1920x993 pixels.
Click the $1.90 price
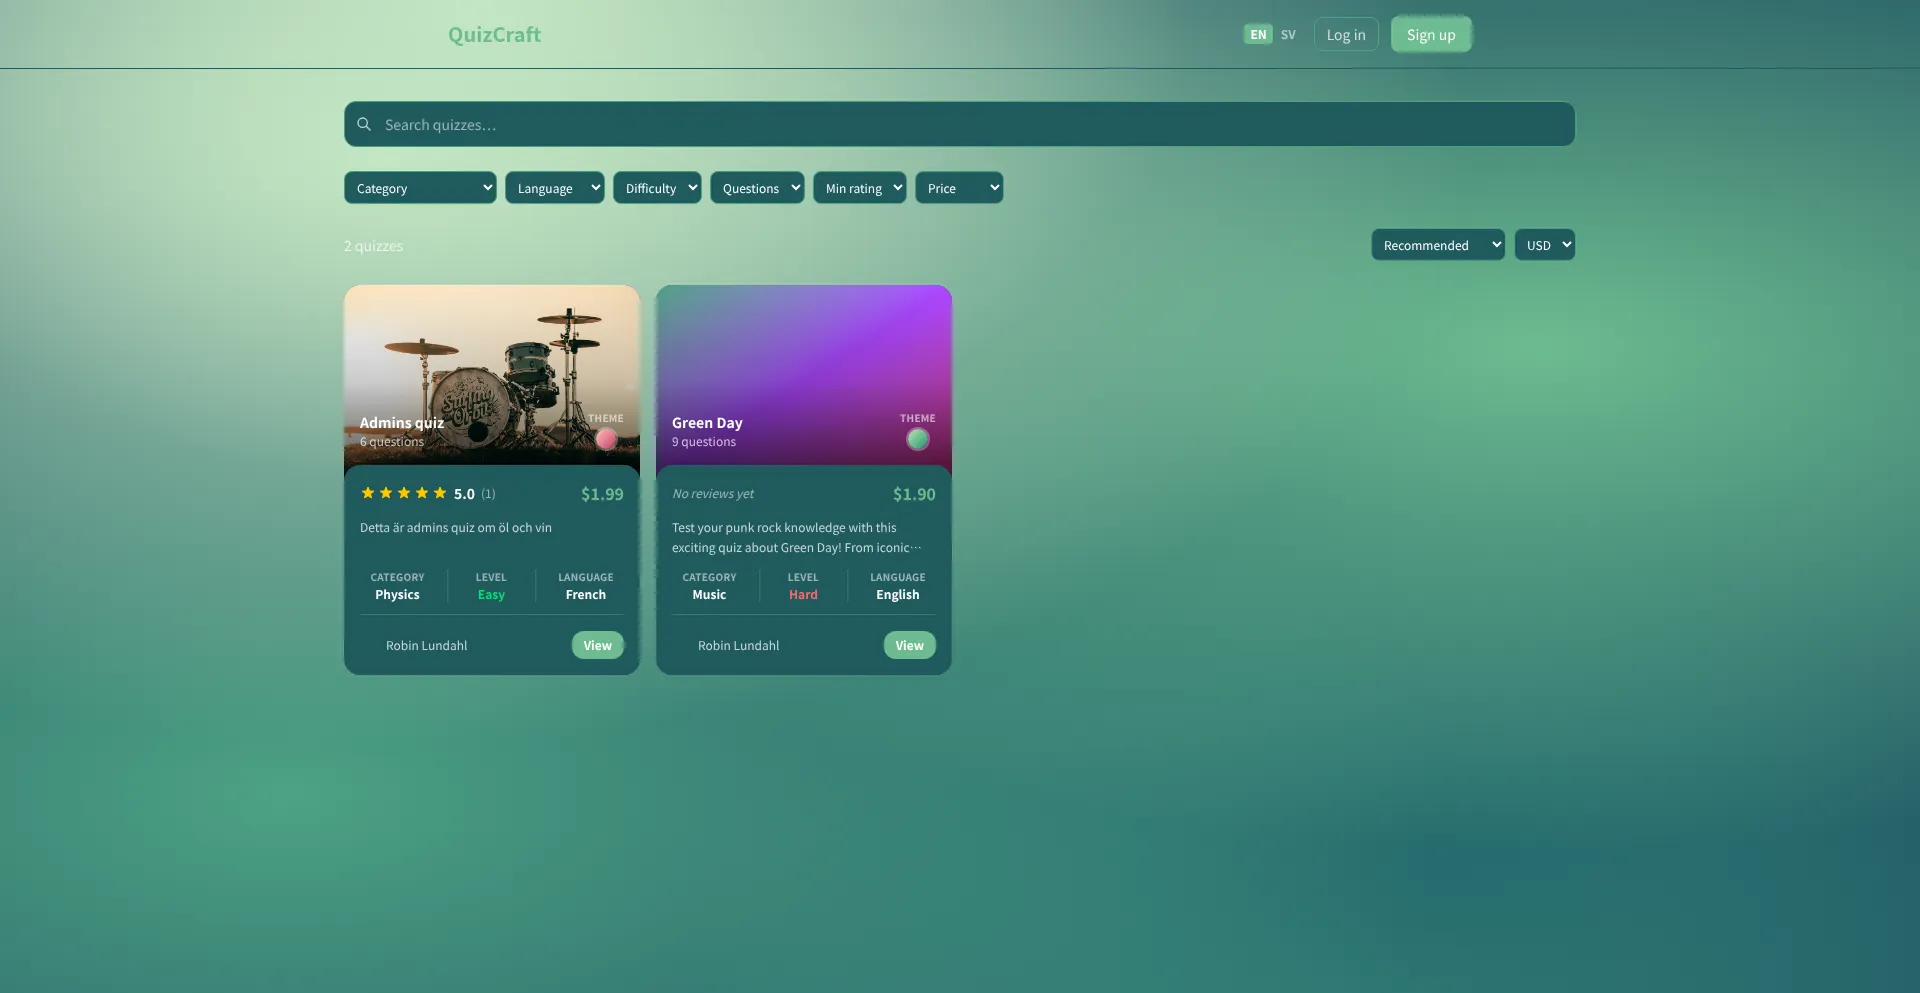click(914, 494)
